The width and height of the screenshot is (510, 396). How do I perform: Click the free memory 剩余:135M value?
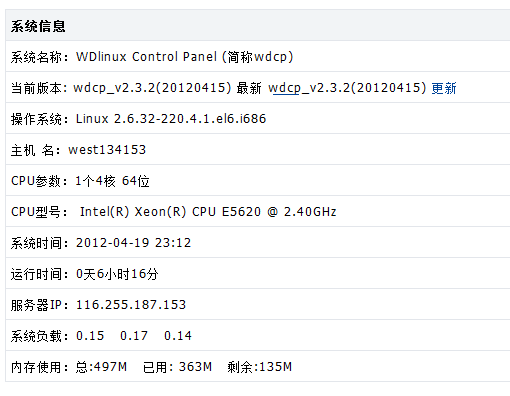pyautogui.click(x=260, y=367)
